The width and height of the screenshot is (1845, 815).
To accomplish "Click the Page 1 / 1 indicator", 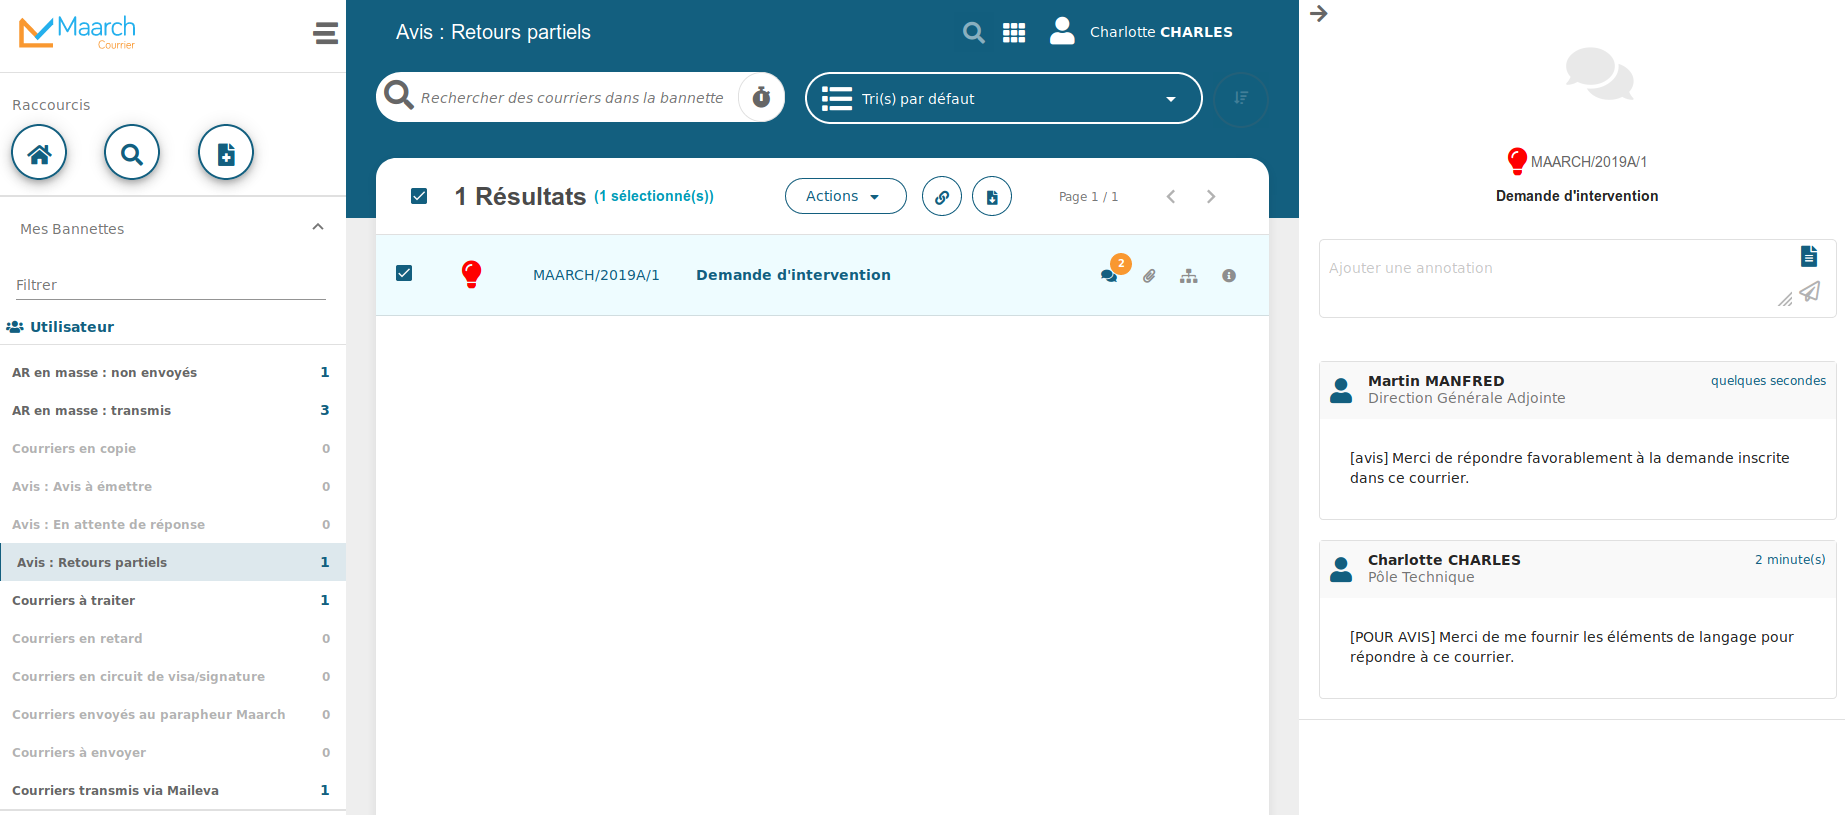I will coord(1088,197).
